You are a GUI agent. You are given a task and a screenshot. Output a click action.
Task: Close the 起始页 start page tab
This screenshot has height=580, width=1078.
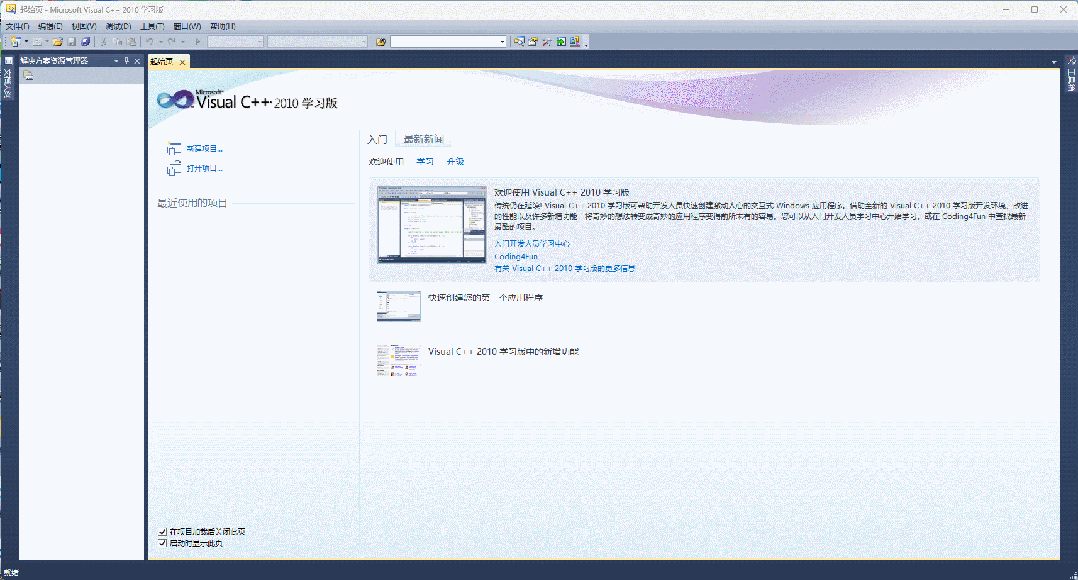(x=182, y=62)
